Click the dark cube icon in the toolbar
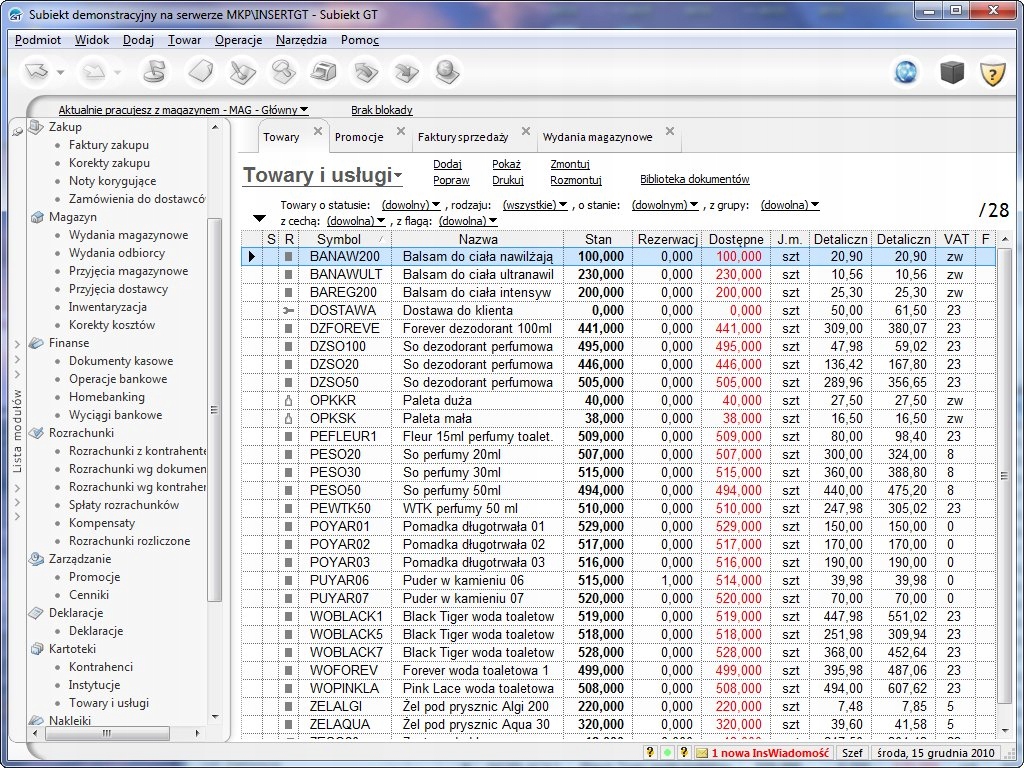This screenshot has height=768, width=1024. pos(950,73)
